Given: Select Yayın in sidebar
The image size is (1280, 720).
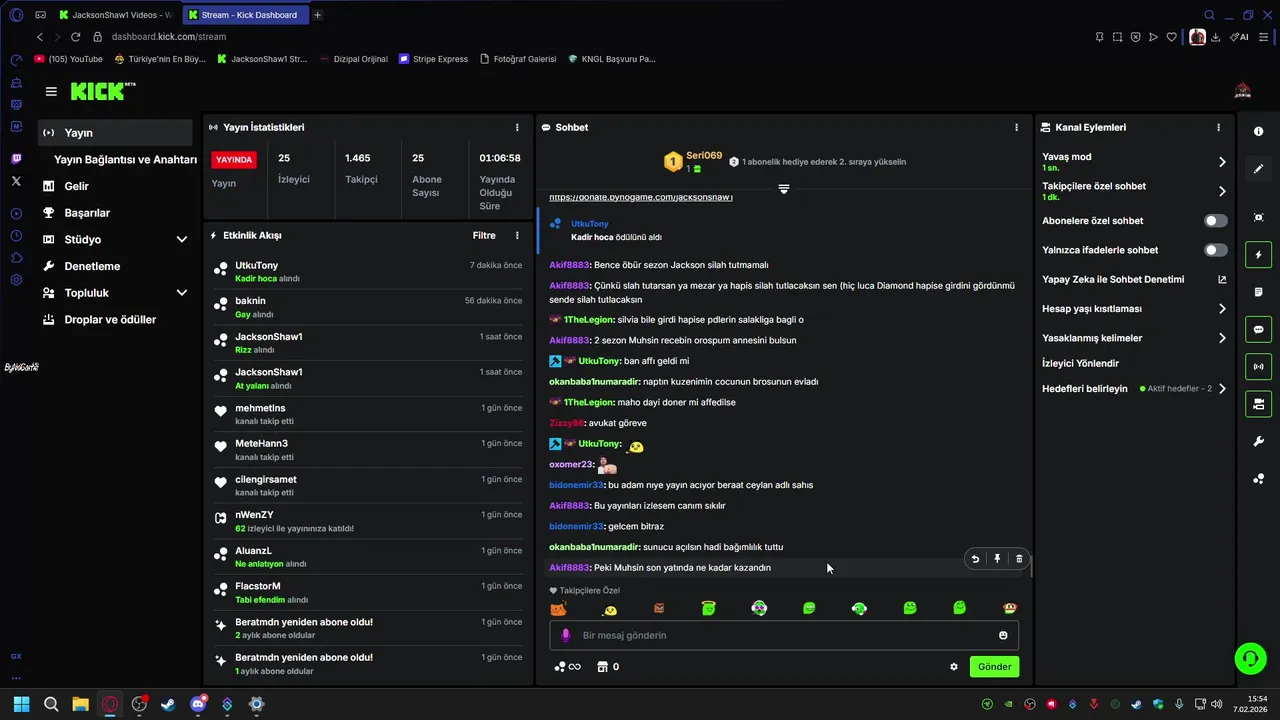Looking at the screenshot, I should coord(115,133).
